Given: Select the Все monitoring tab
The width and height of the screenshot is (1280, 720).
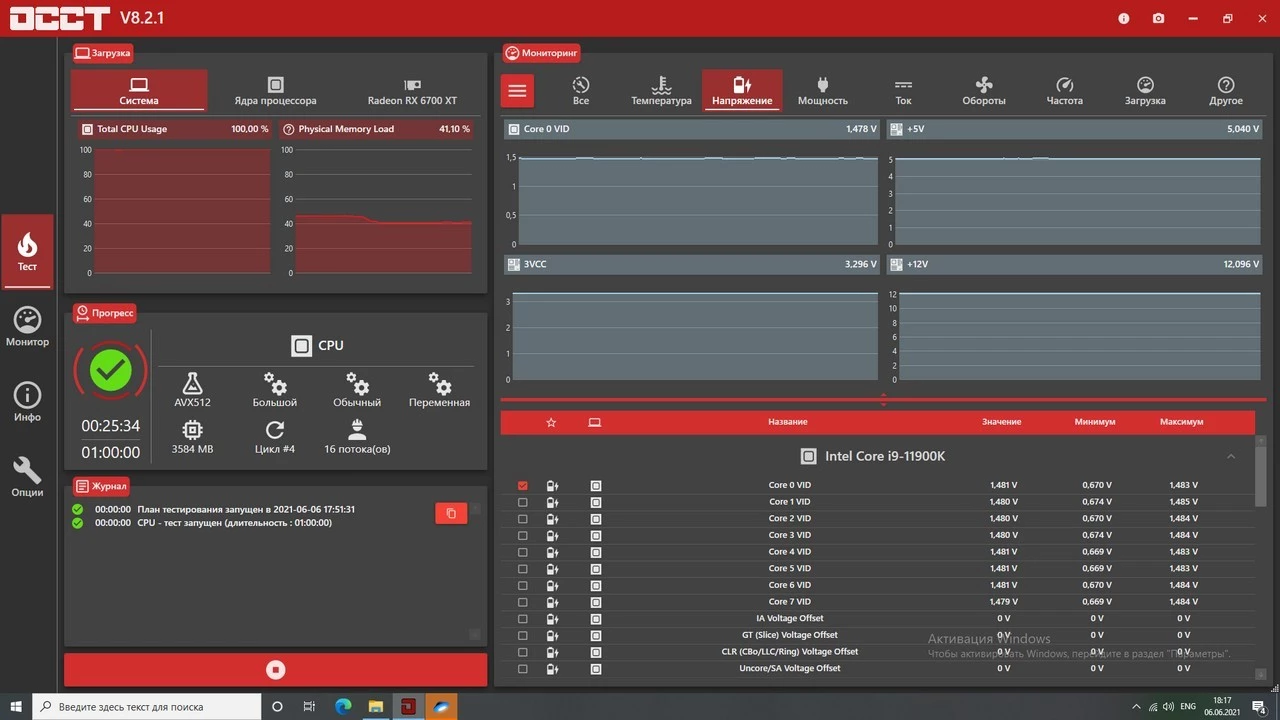Looking at the screenshot, I should point(581,90).
